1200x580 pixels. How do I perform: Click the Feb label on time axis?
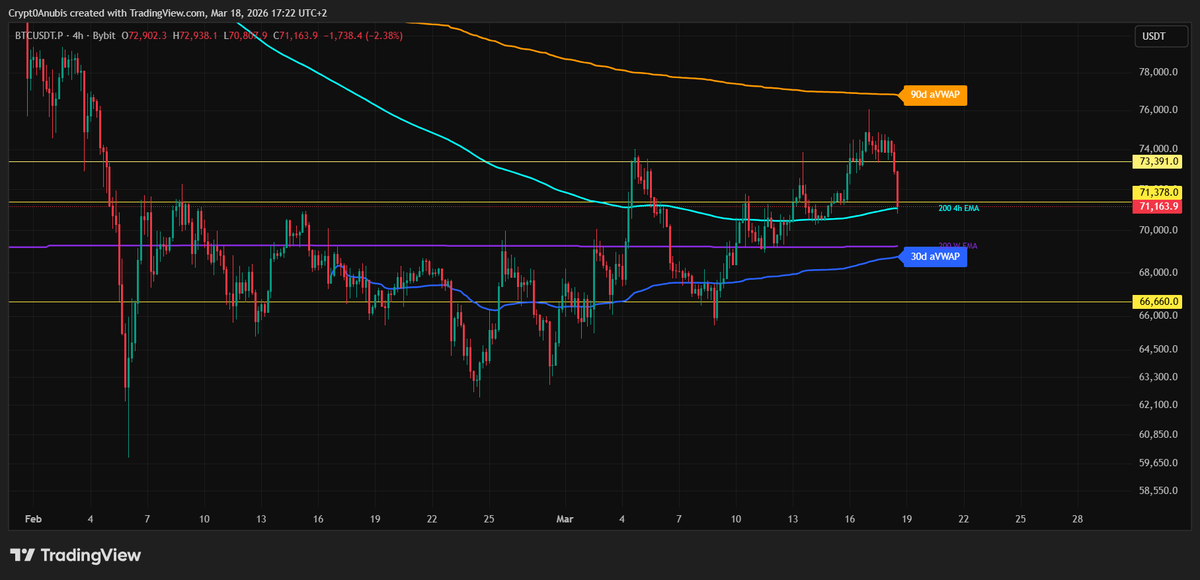pos(32,521)
